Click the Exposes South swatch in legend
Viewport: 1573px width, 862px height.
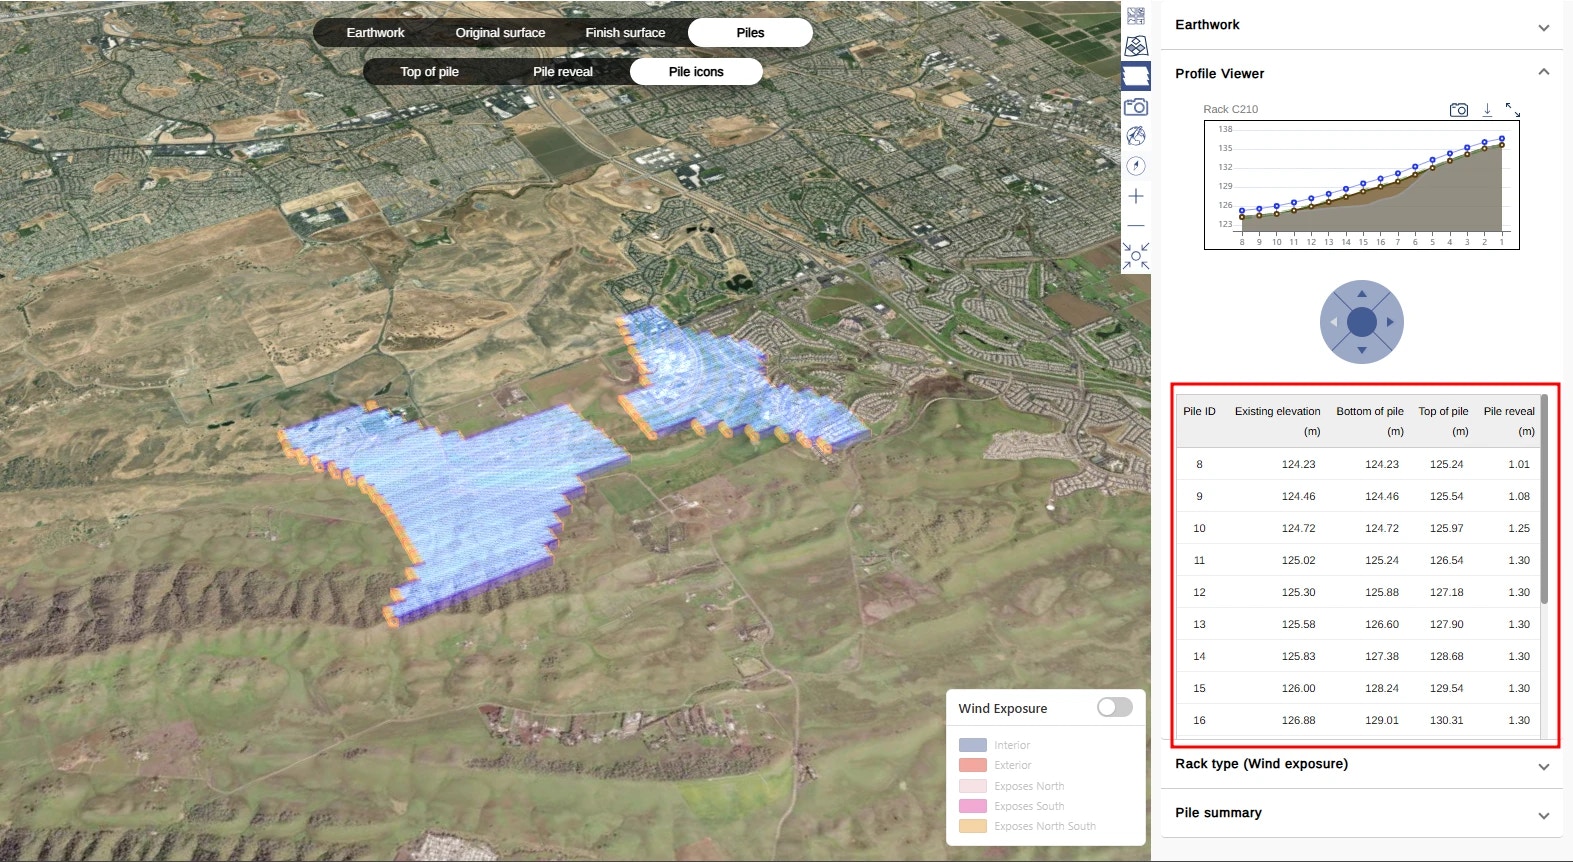coord(973,806)
